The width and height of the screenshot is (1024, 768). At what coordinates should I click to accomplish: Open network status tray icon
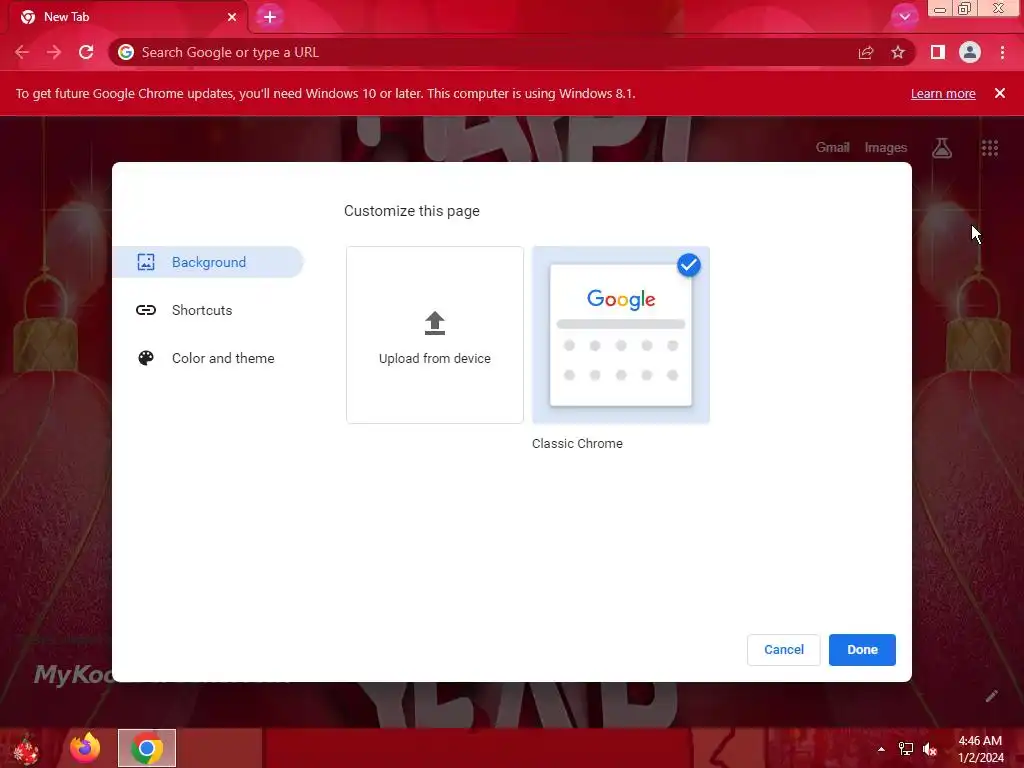tap(906, 749)
